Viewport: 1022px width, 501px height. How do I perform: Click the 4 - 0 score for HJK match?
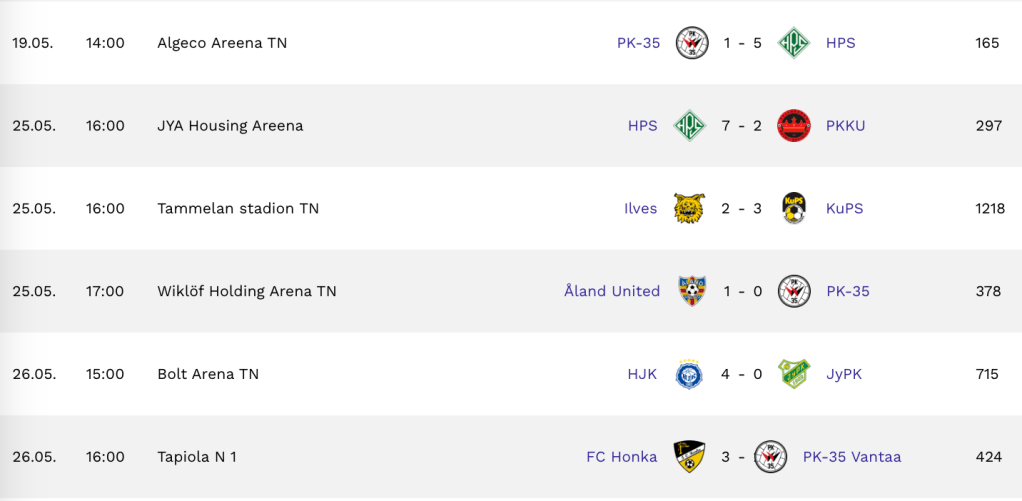tap(742, 374)
